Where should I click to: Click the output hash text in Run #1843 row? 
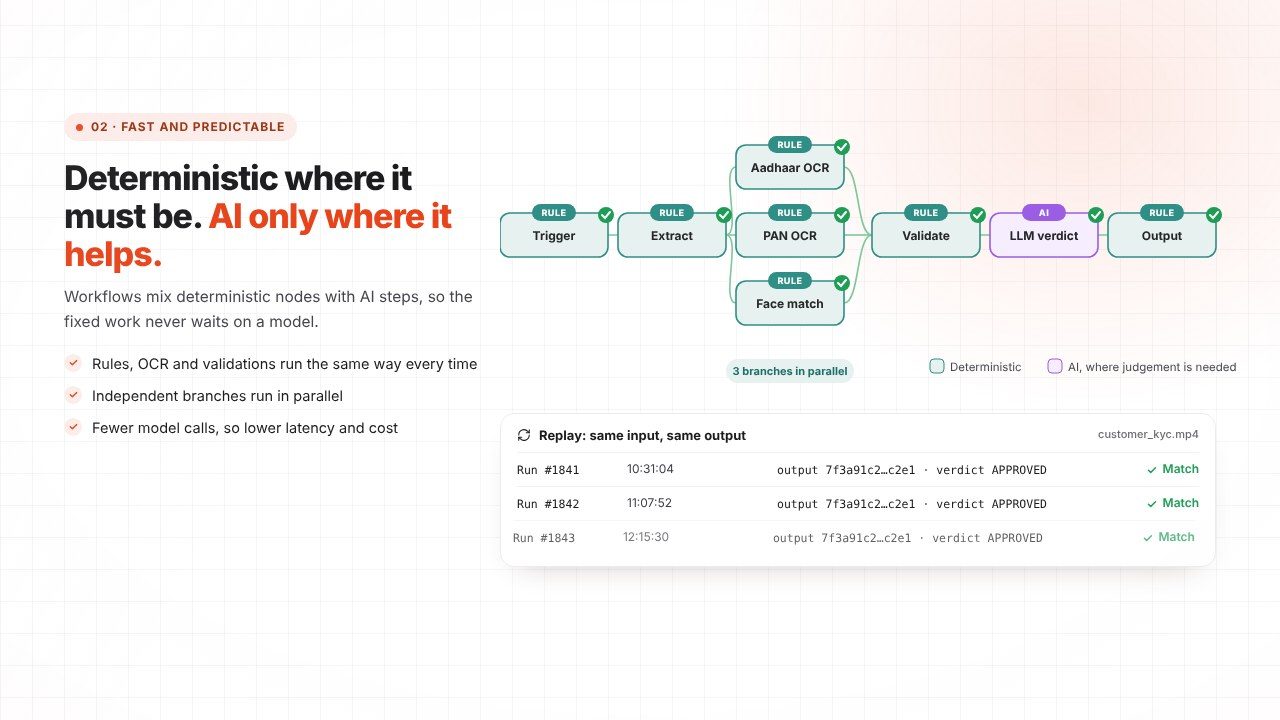point(908,538)
